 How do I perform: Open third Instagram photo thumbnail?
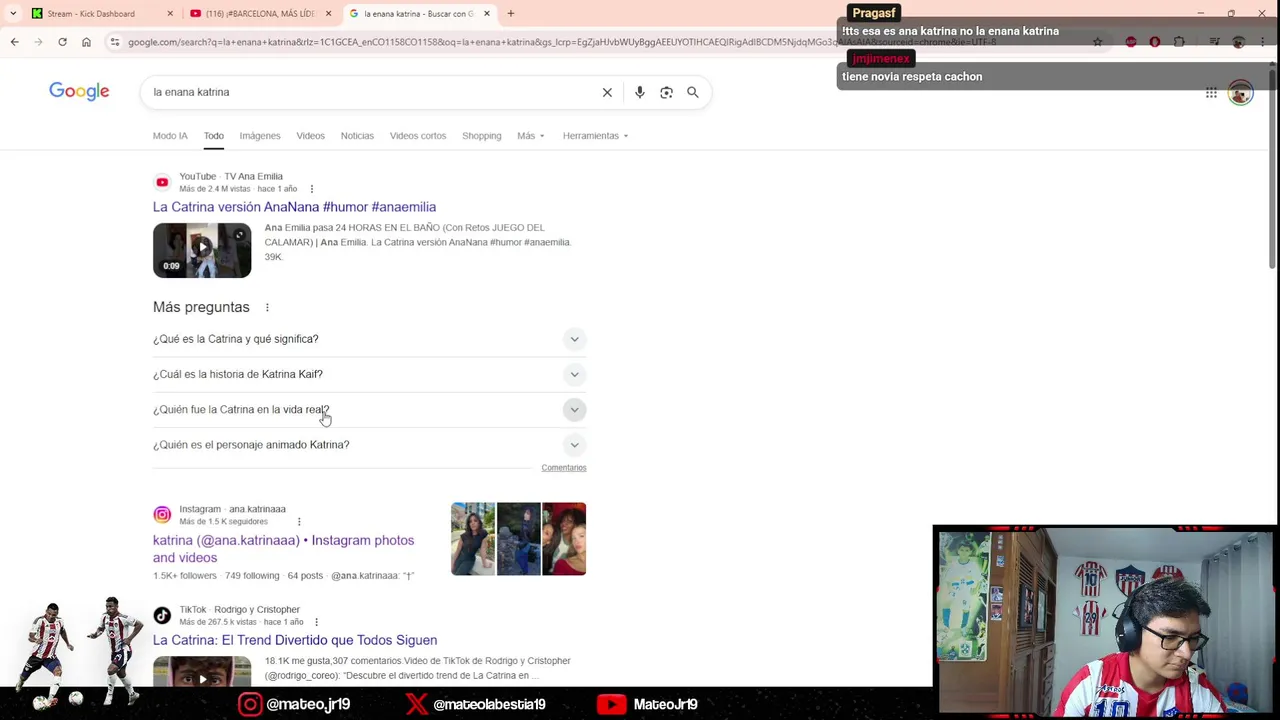click(564, 539)
